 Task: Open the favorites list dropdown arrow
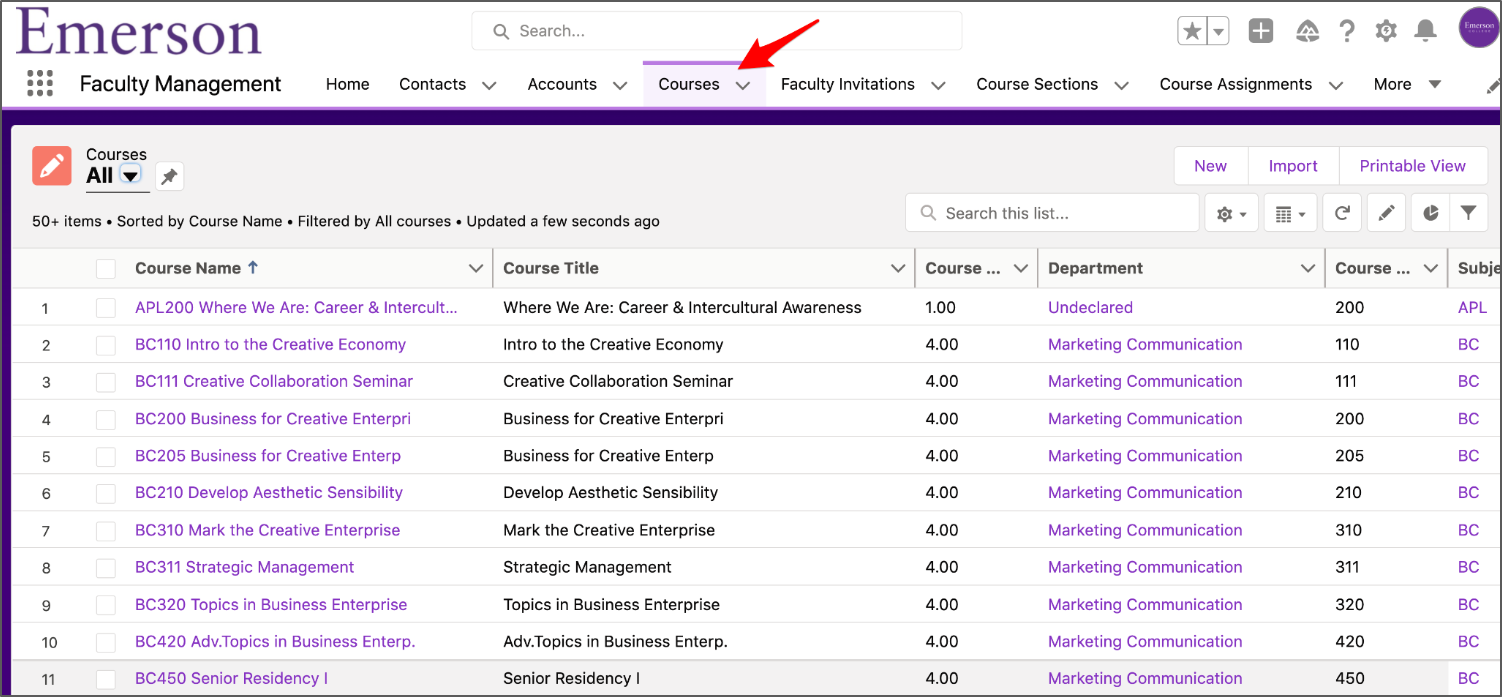(x=1218, y=31)
